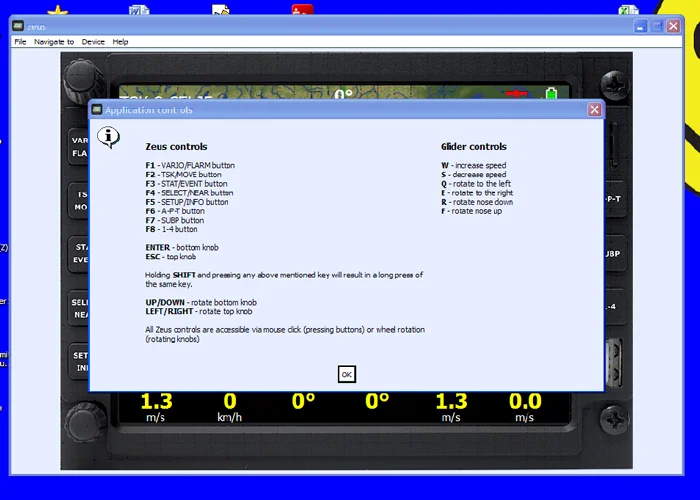Click the F8 - 1-4 button line
Viewport: 700px width, 500px height.
click(x=171, y=229)
